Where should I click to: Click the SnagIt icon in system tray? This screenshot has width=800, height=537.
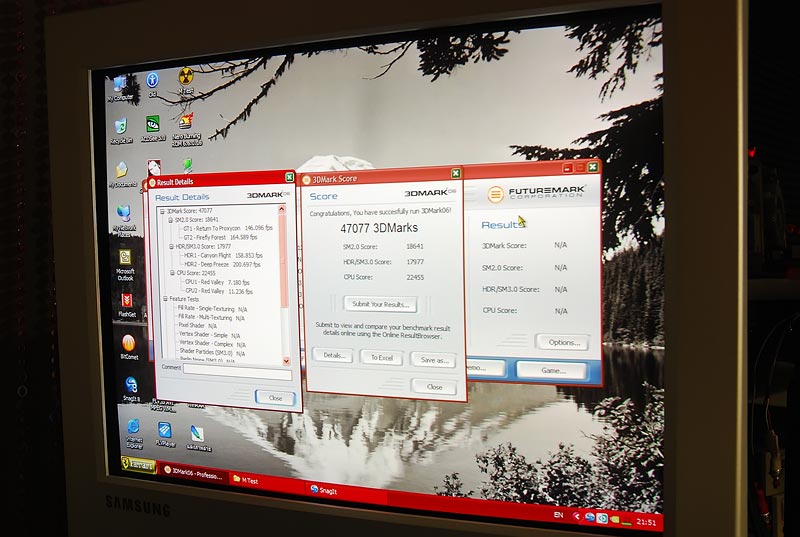(590, 517)
